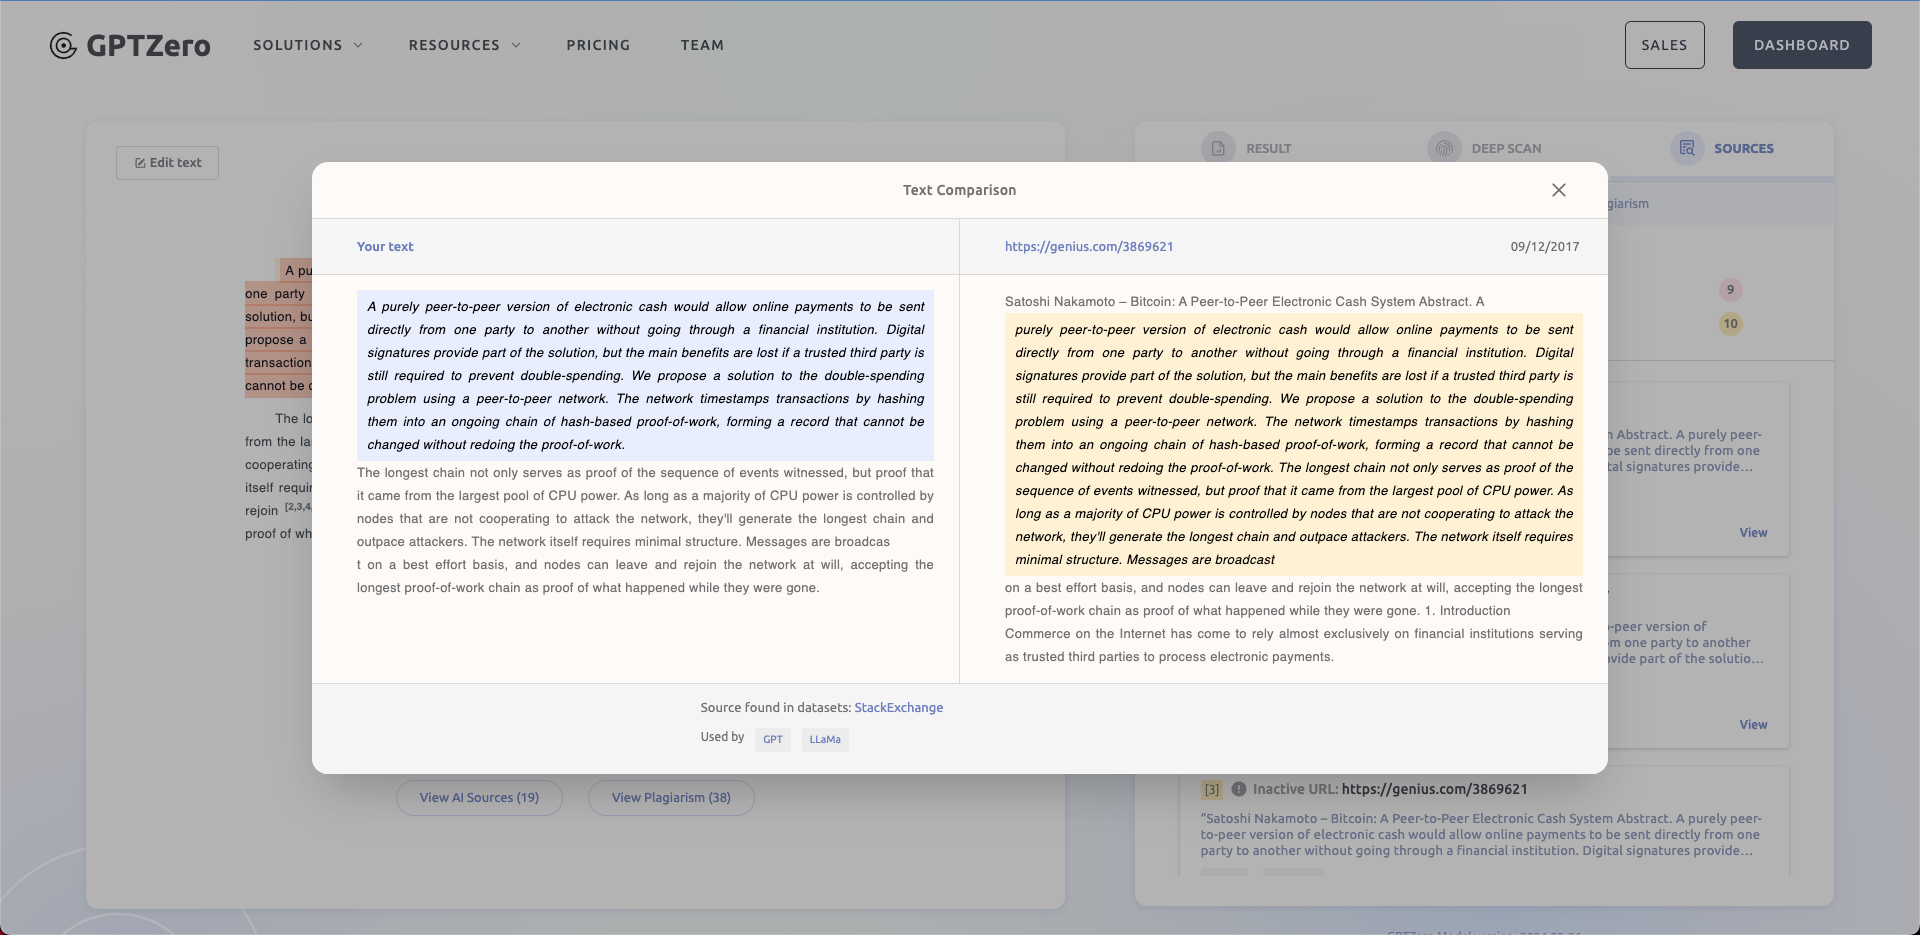1920x935 pixels.
Task: Go to the DASHBOARD
Action: [1802, 45]
